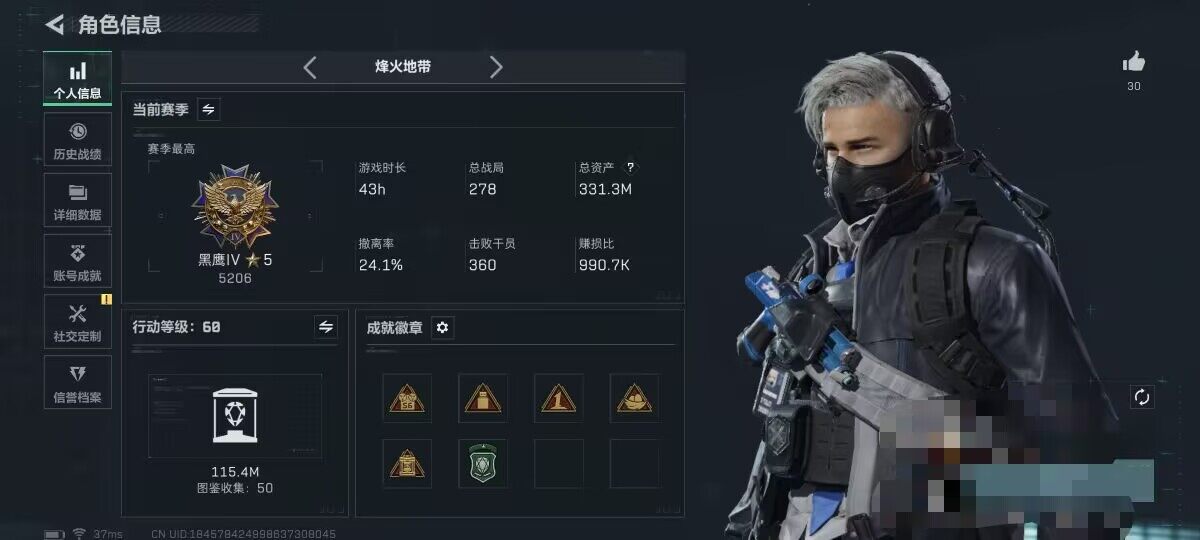The image size is (1200, 540).
Task: Open the 历史战绩 sidebar tab
Action: (77, 141)
